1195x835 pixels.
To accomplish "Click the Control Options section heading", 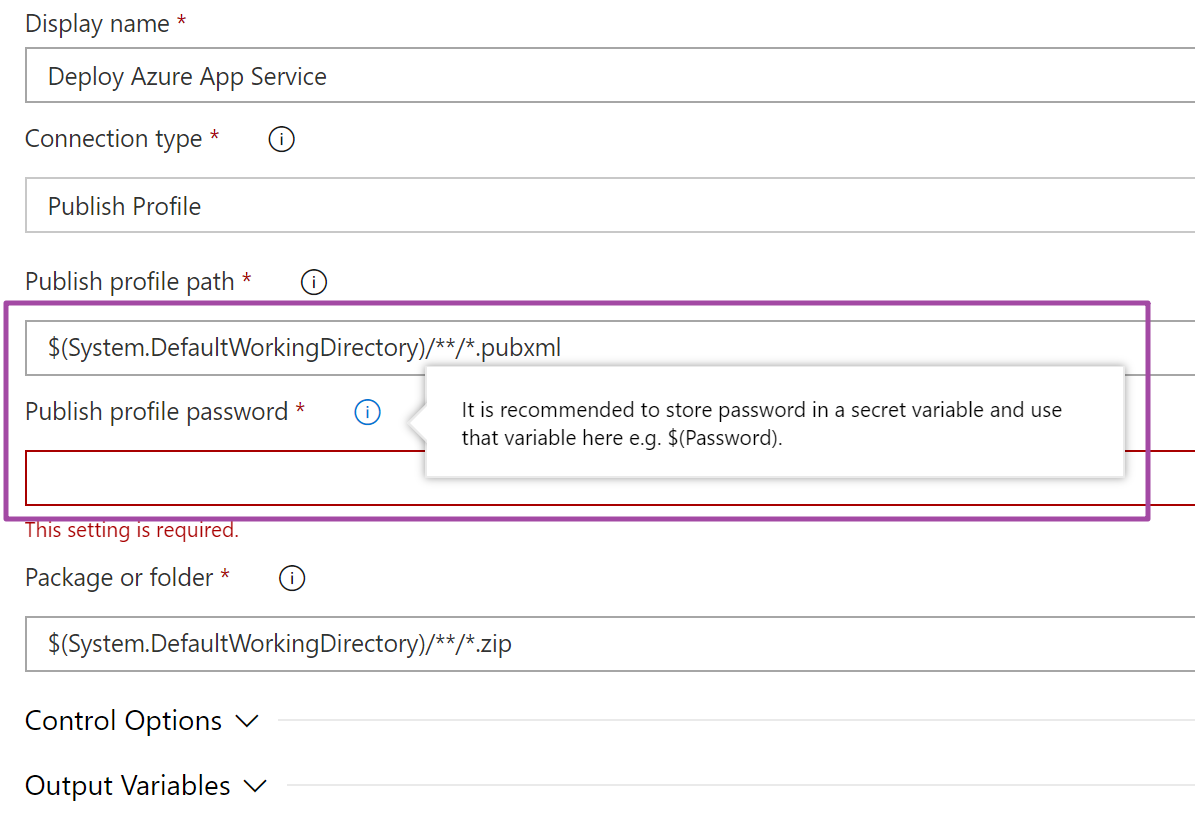I will point(123,721).
